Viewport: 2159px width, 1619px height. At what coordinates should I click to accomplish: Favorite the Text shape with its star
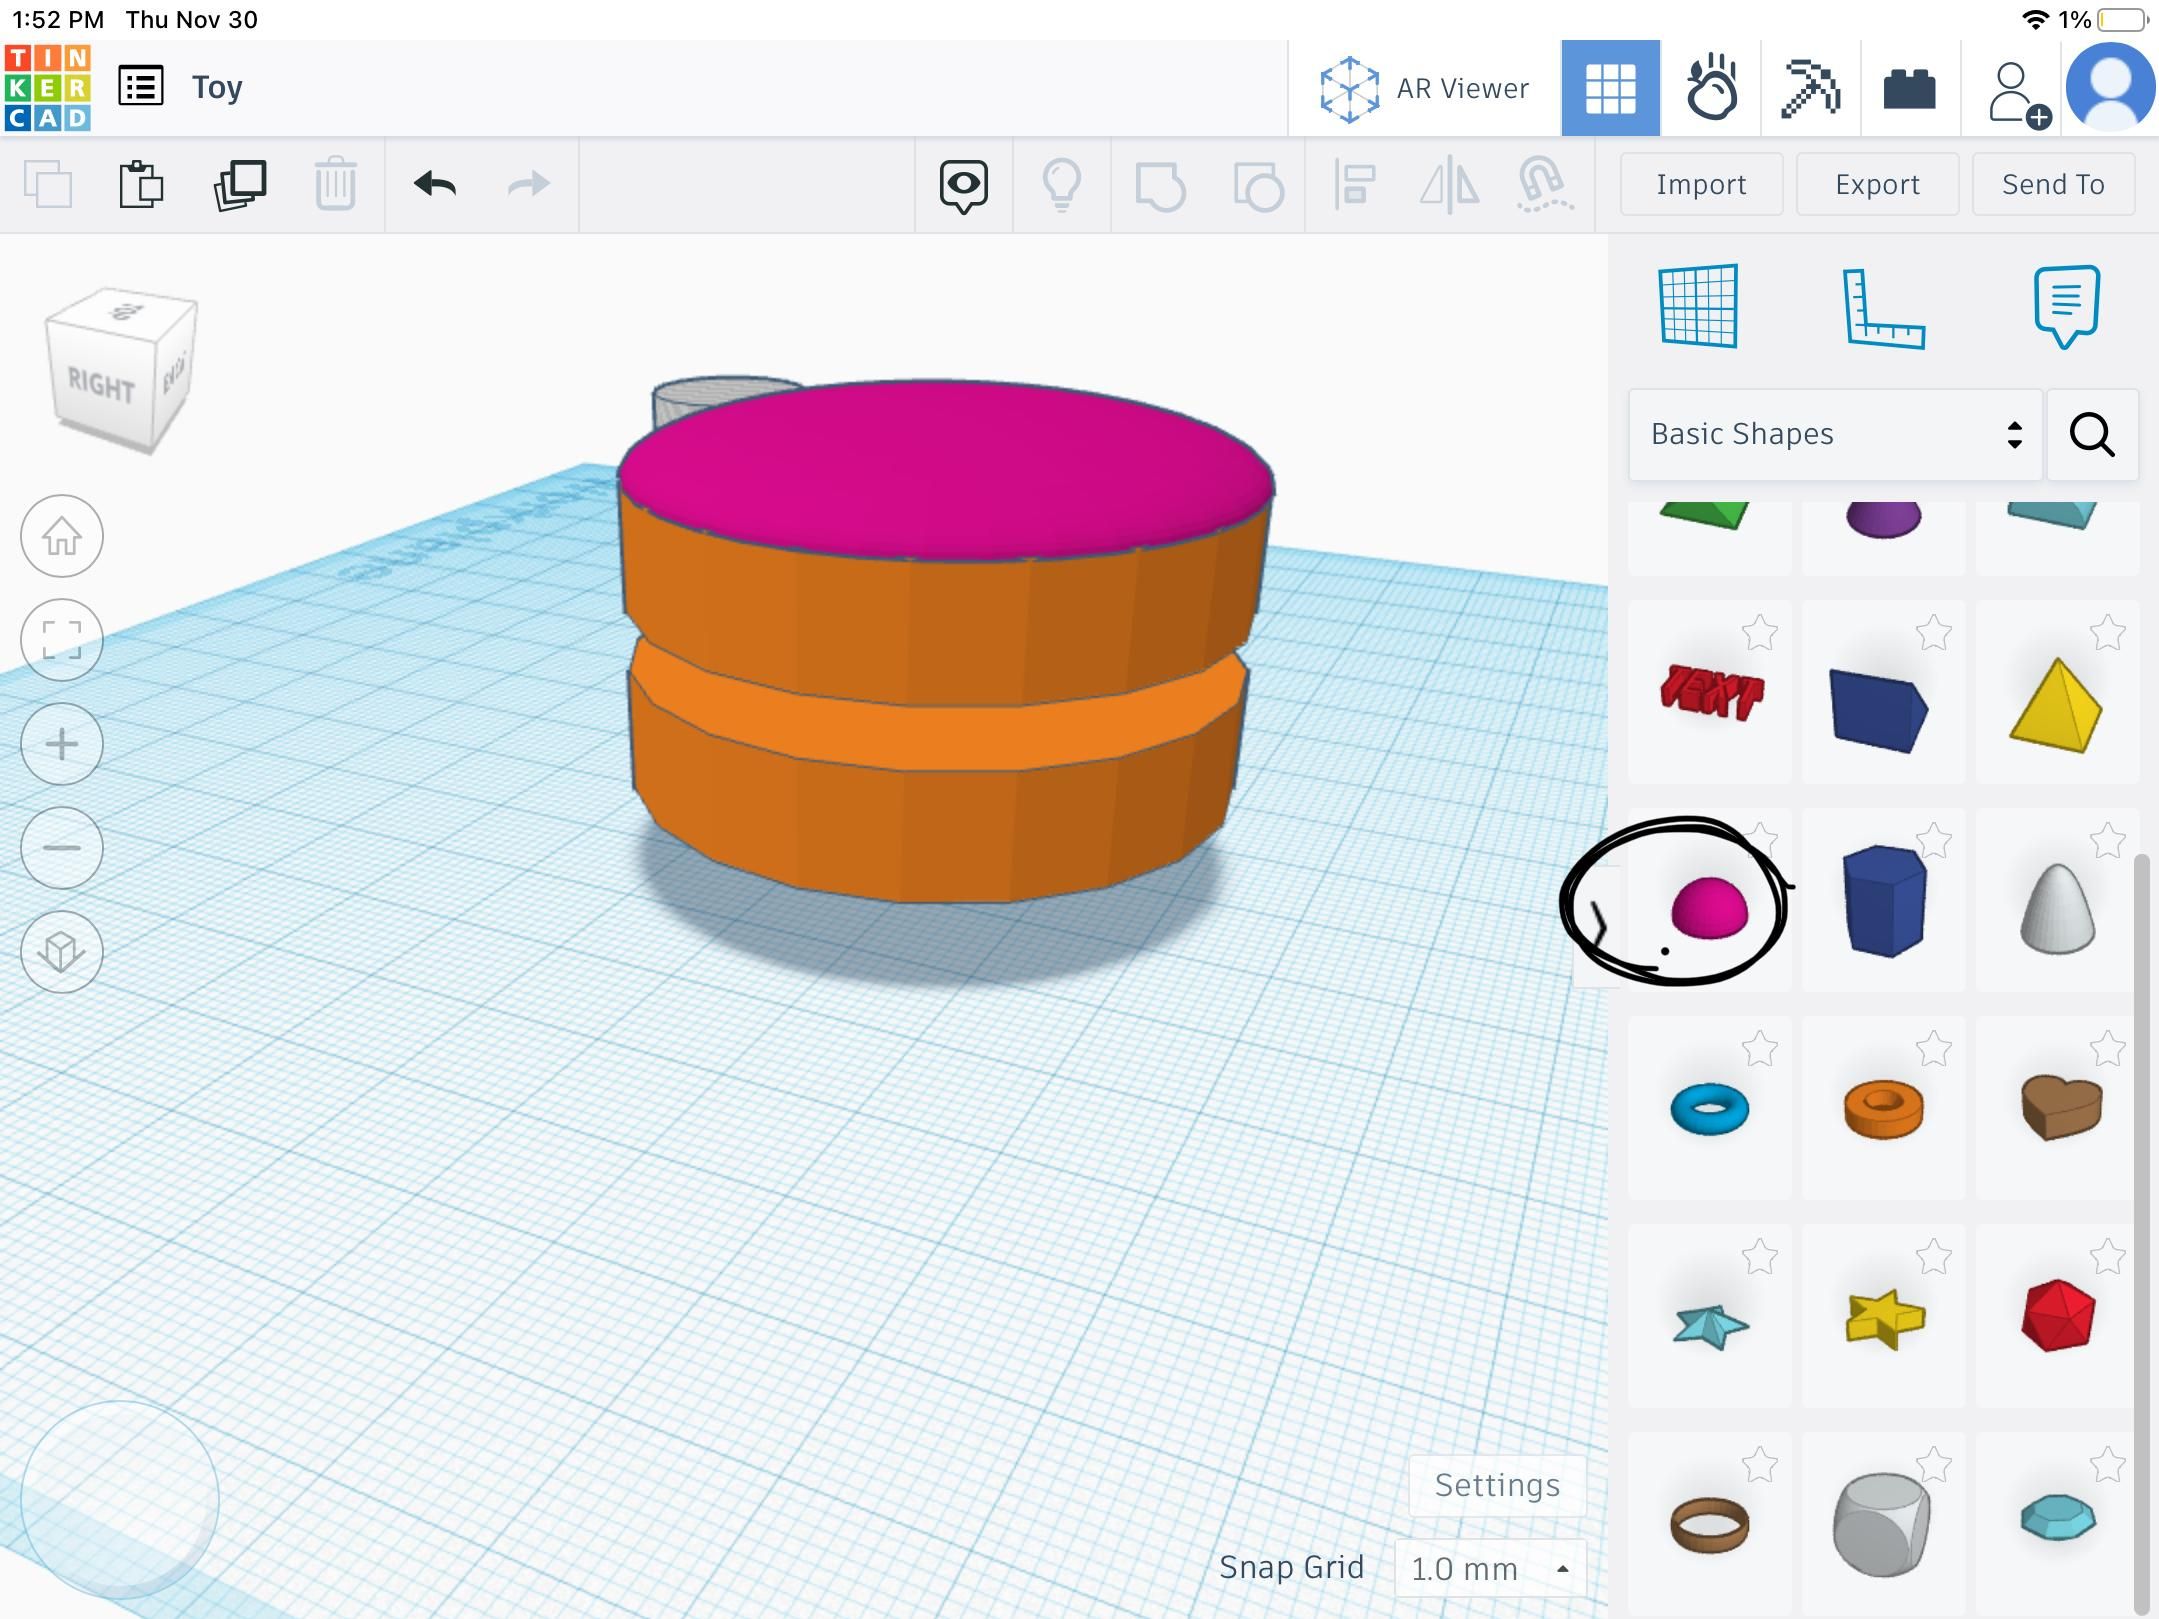click(x=1760, y=632)
